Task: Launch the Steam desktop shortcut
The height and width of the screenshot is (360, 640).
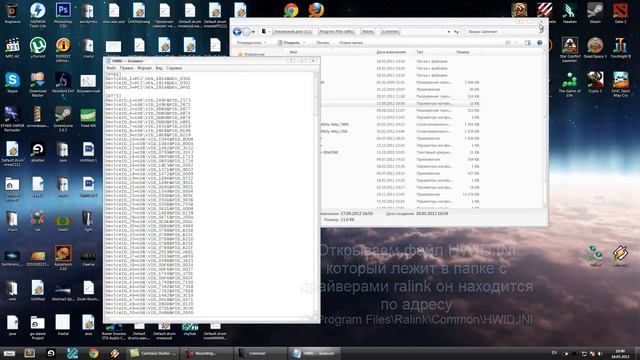Action: coord(595,12)
